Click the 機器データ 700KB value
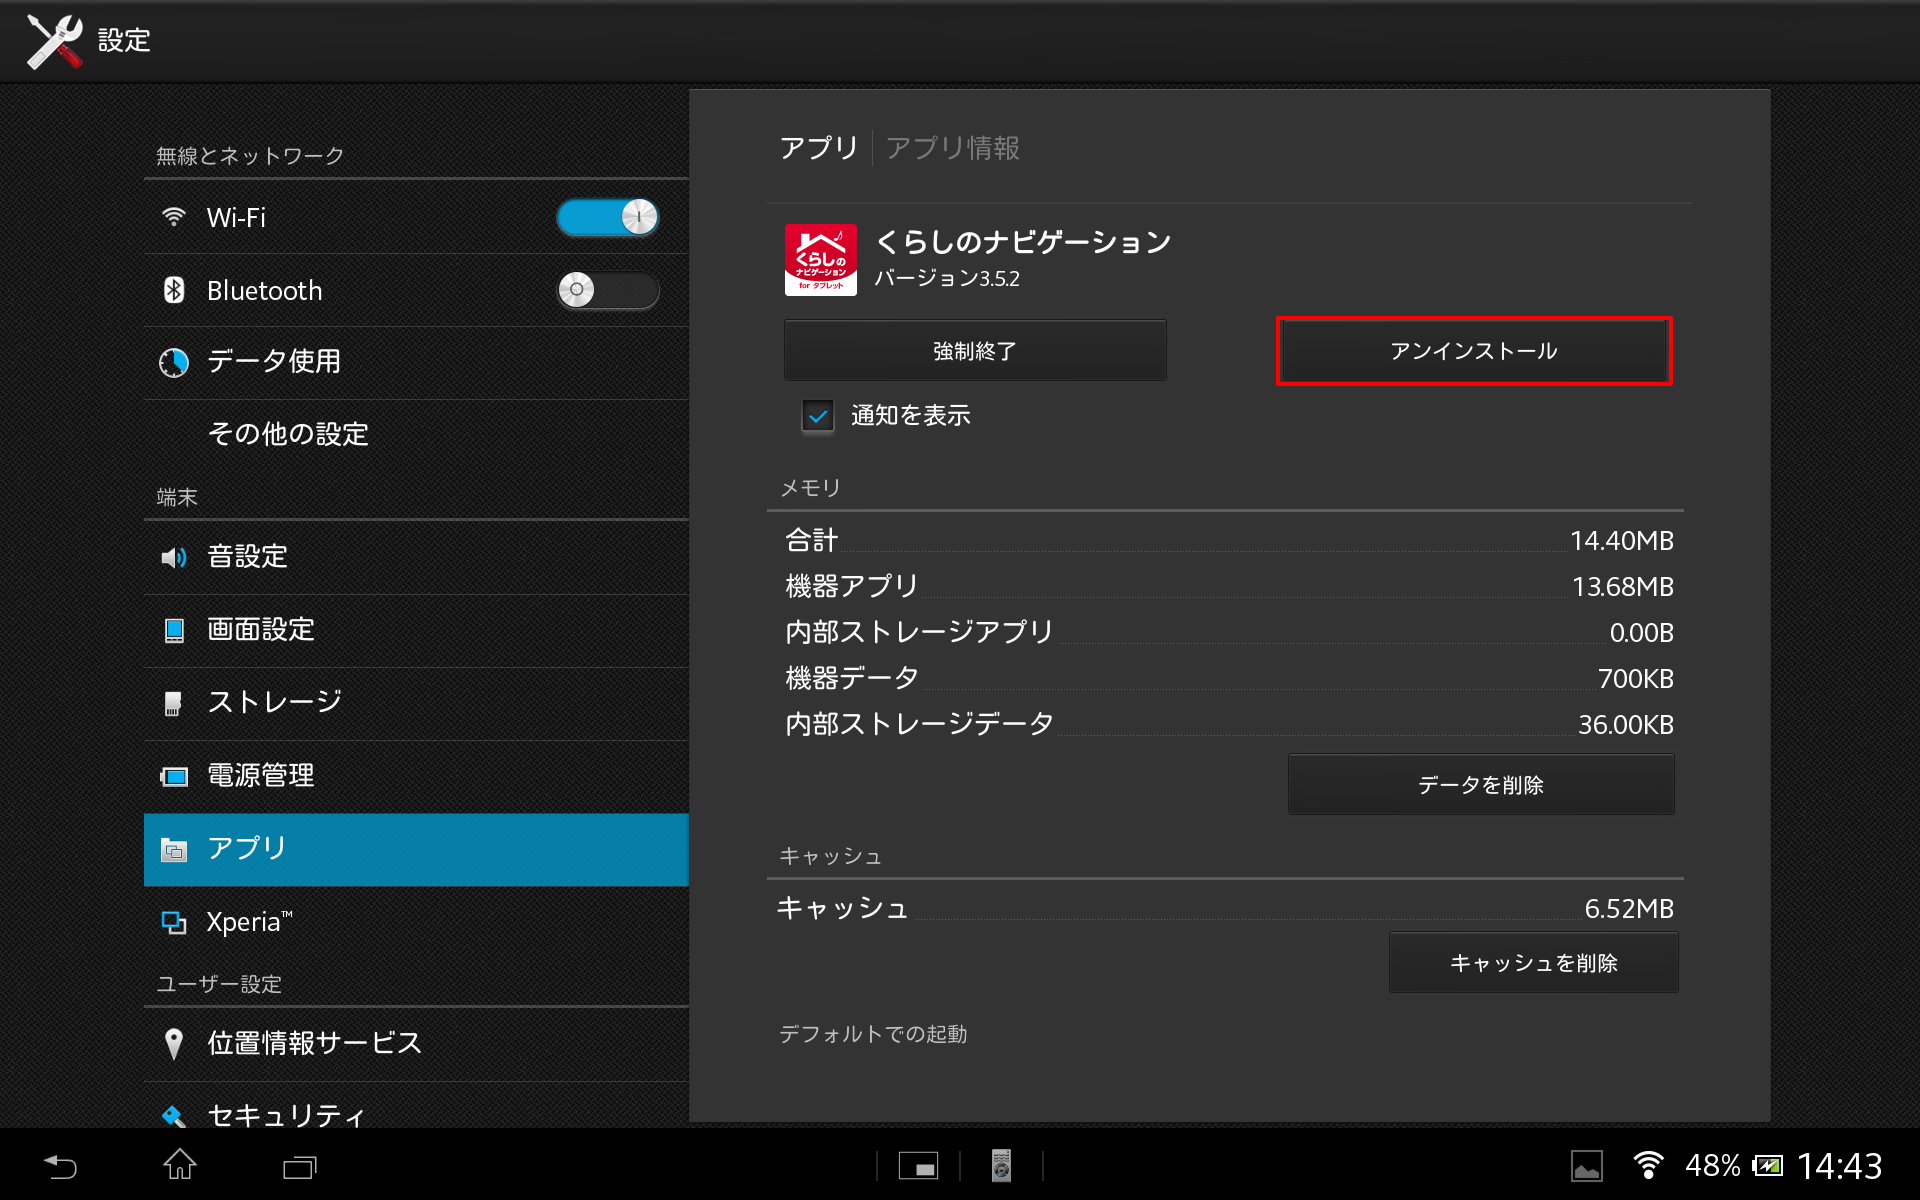Screen dimensions: 1920x1200 [x=1636, y=679]
